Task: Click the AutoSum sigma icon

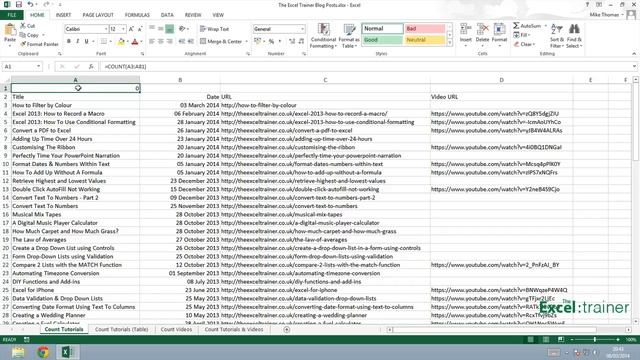Action: (516, 26)
